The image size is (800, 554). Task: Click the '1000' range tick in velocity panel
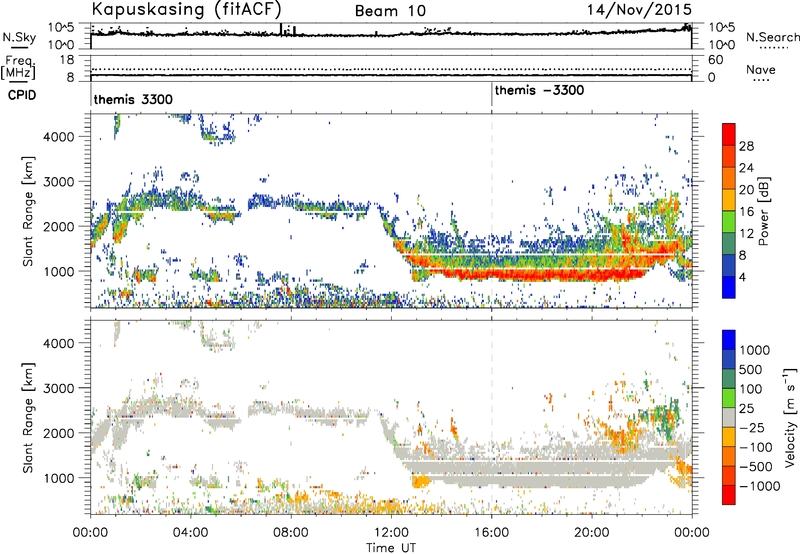point(59,478)
